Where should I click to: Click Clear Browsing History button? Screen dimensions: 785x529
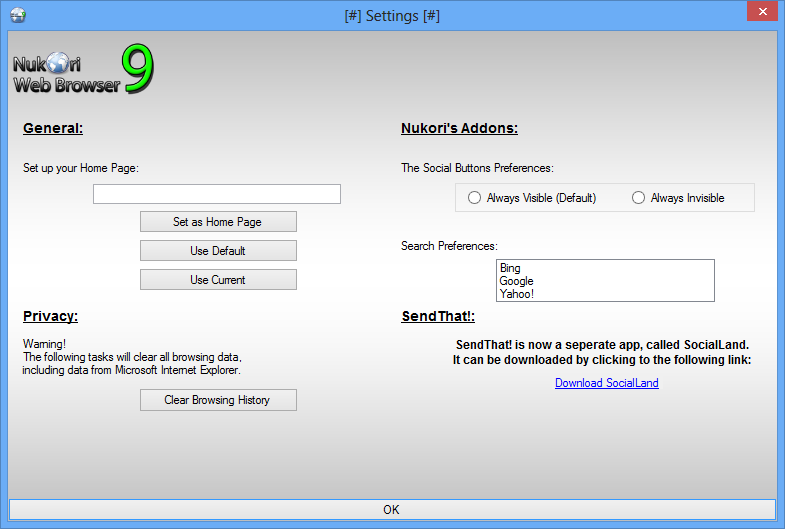tap(218, 400)
